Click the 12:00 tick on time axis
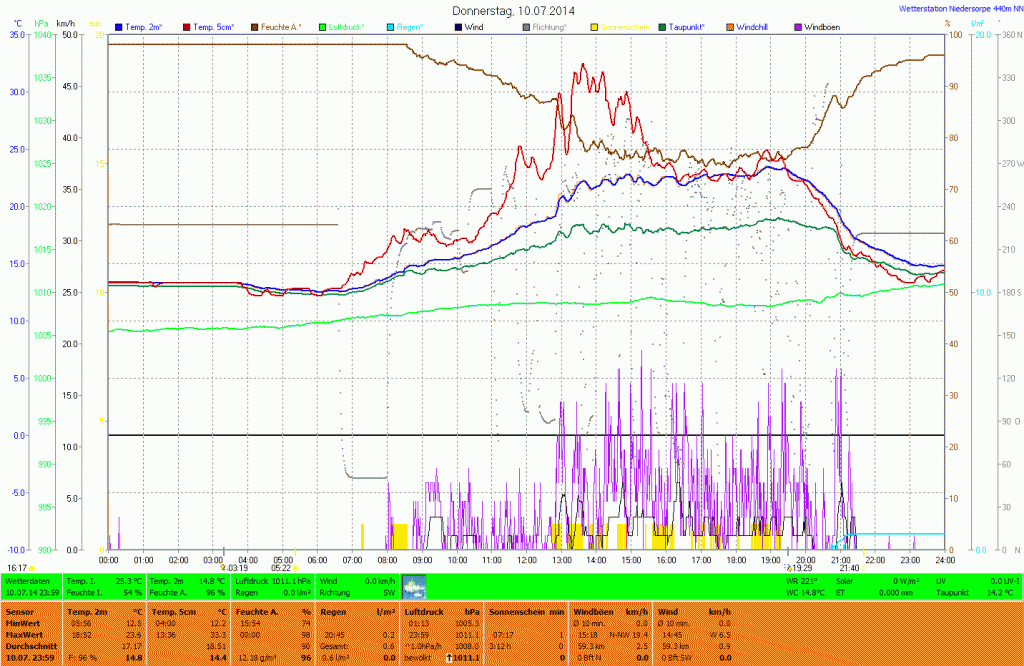1024x666 pixels. point(526,559)
